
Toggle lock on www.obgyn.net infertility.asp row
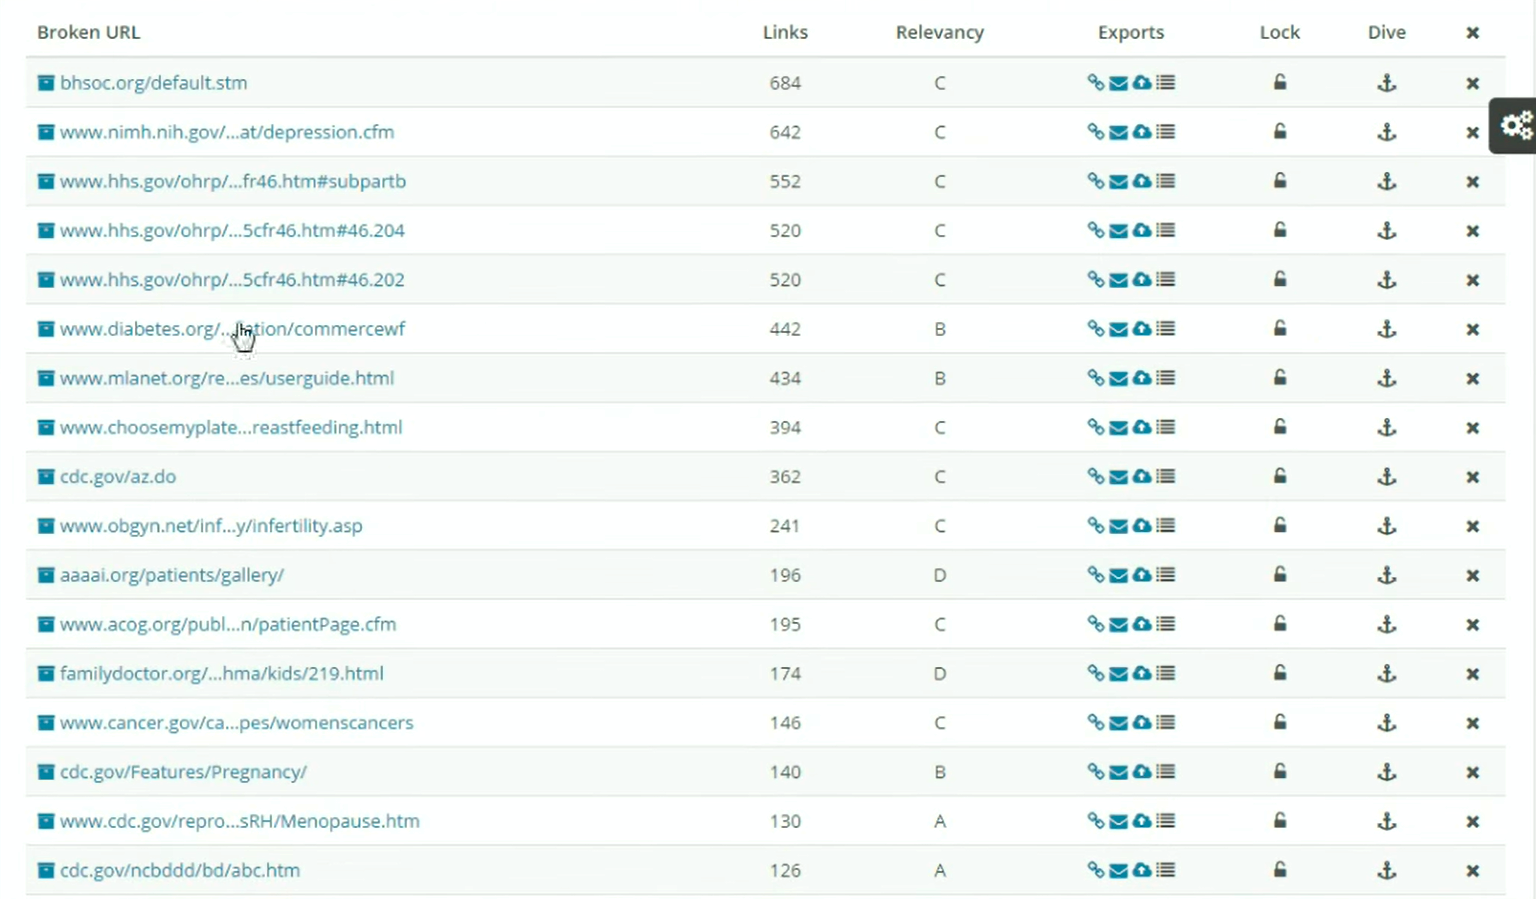pos(1280,525)
